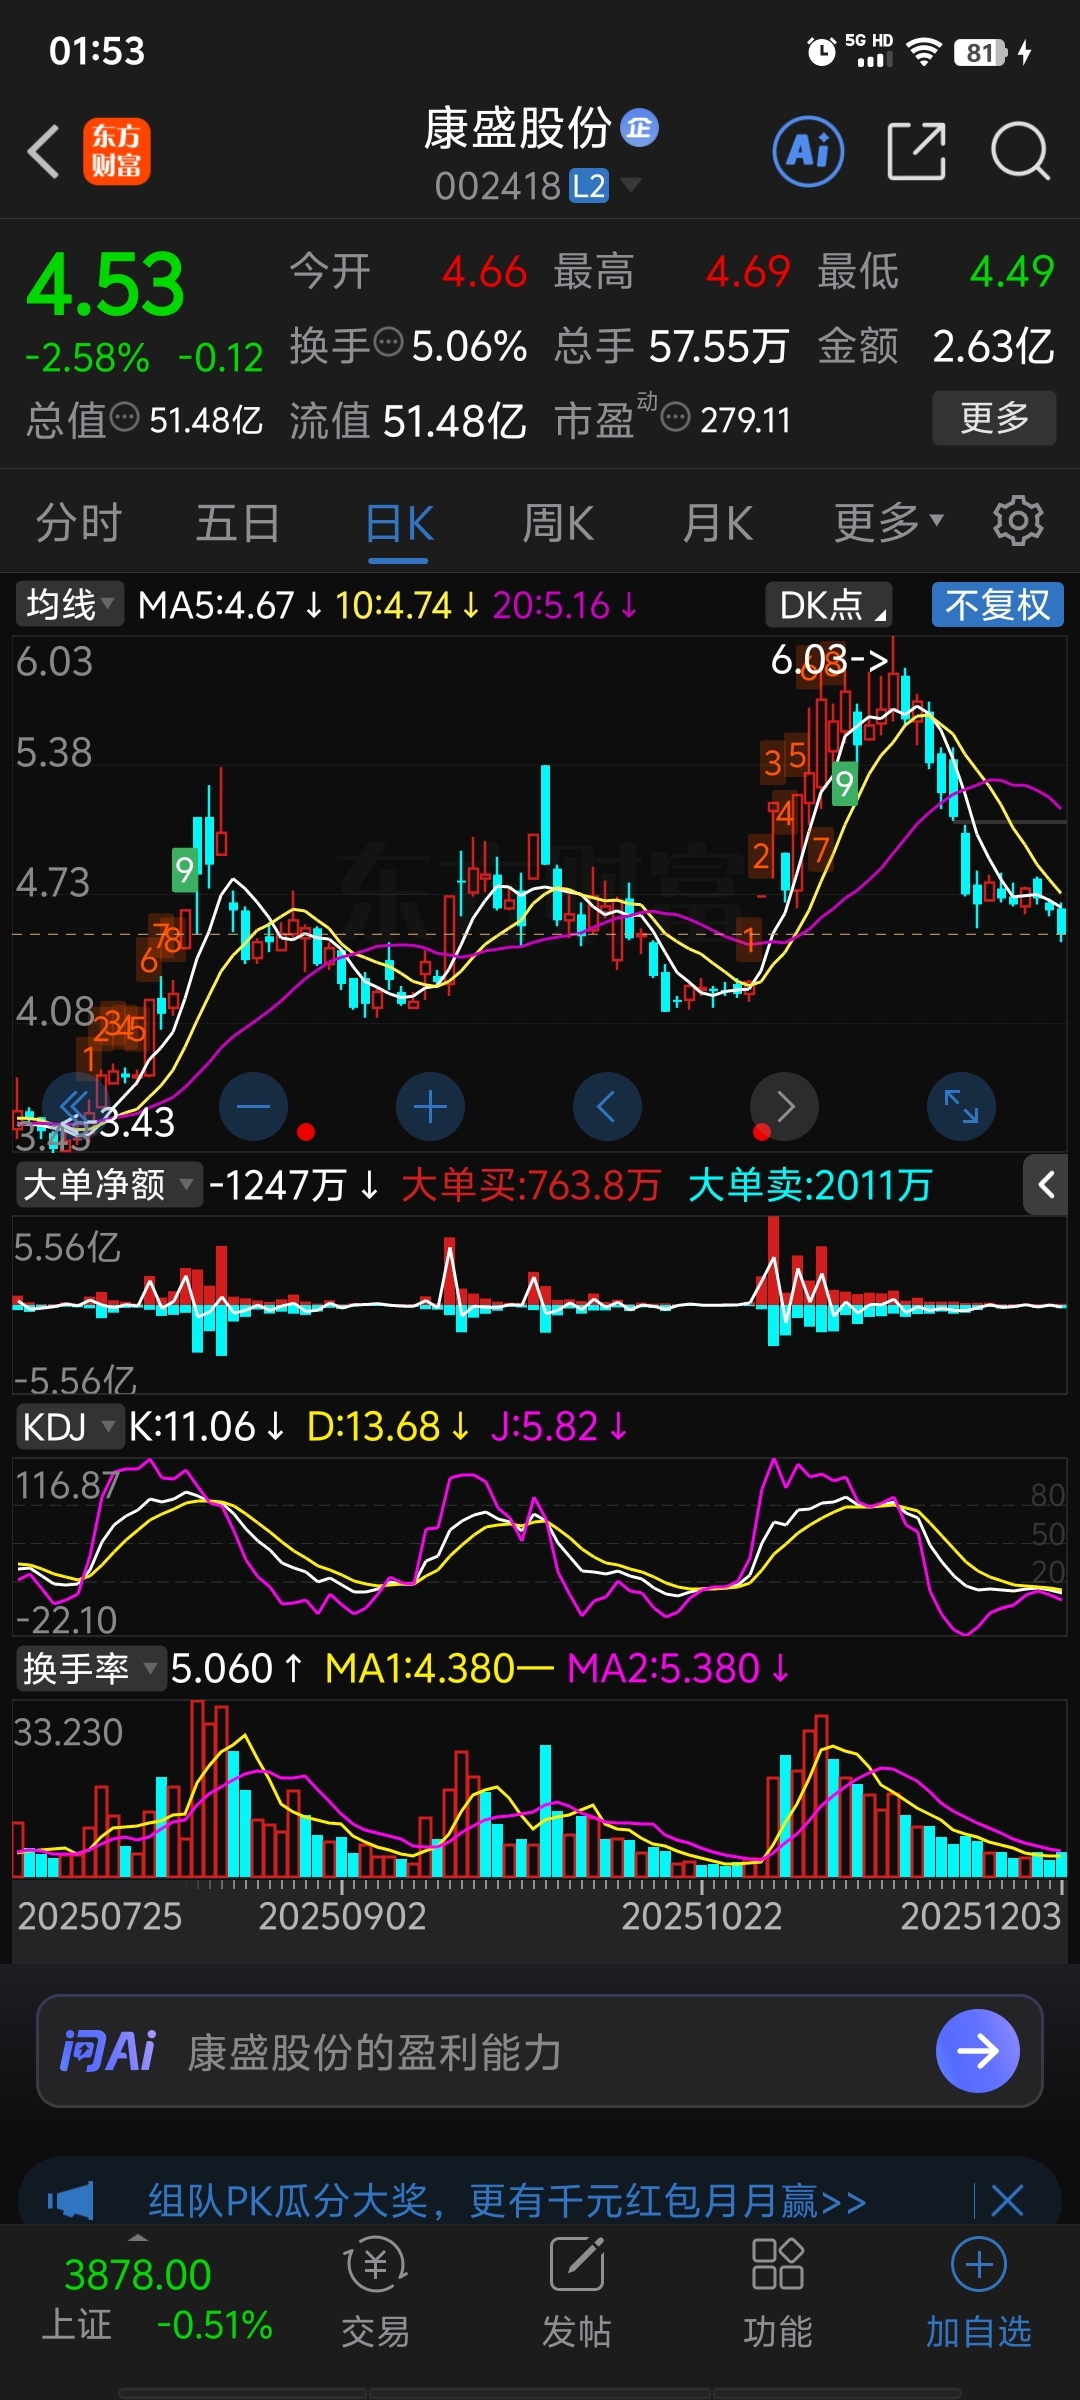This screenshot has width=1080, height=2400.
Task: Open 组队PK瓜分大奖 promotion link
Action: tap(507, 2200)
